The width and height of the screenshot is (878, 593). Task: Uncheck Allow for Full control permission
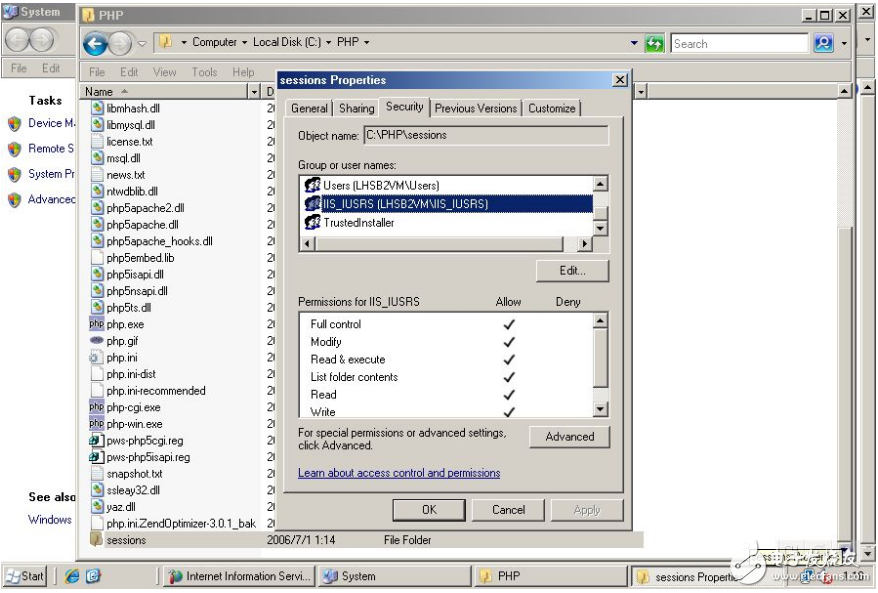[508, 324]
